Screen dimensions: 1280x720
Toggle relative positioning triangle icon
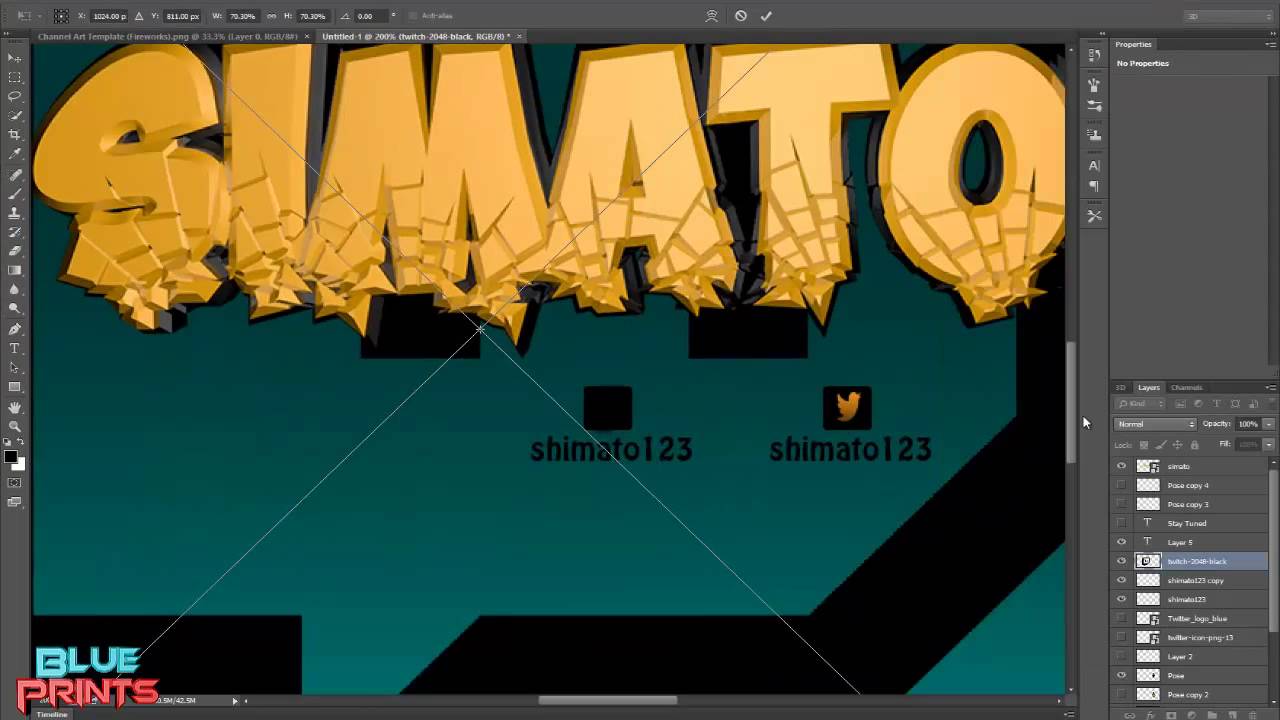(138, 16)
